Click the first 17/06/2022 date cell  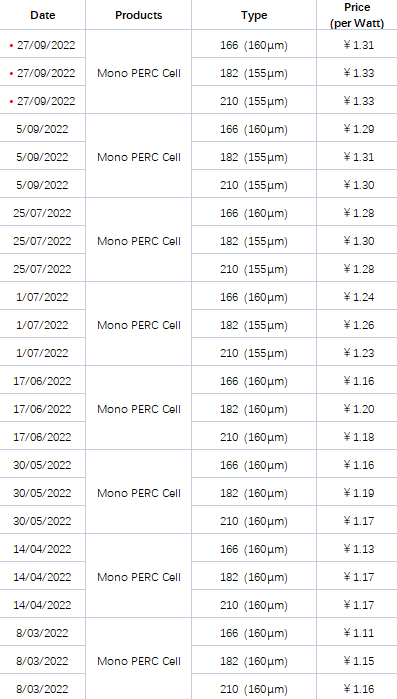42,381
